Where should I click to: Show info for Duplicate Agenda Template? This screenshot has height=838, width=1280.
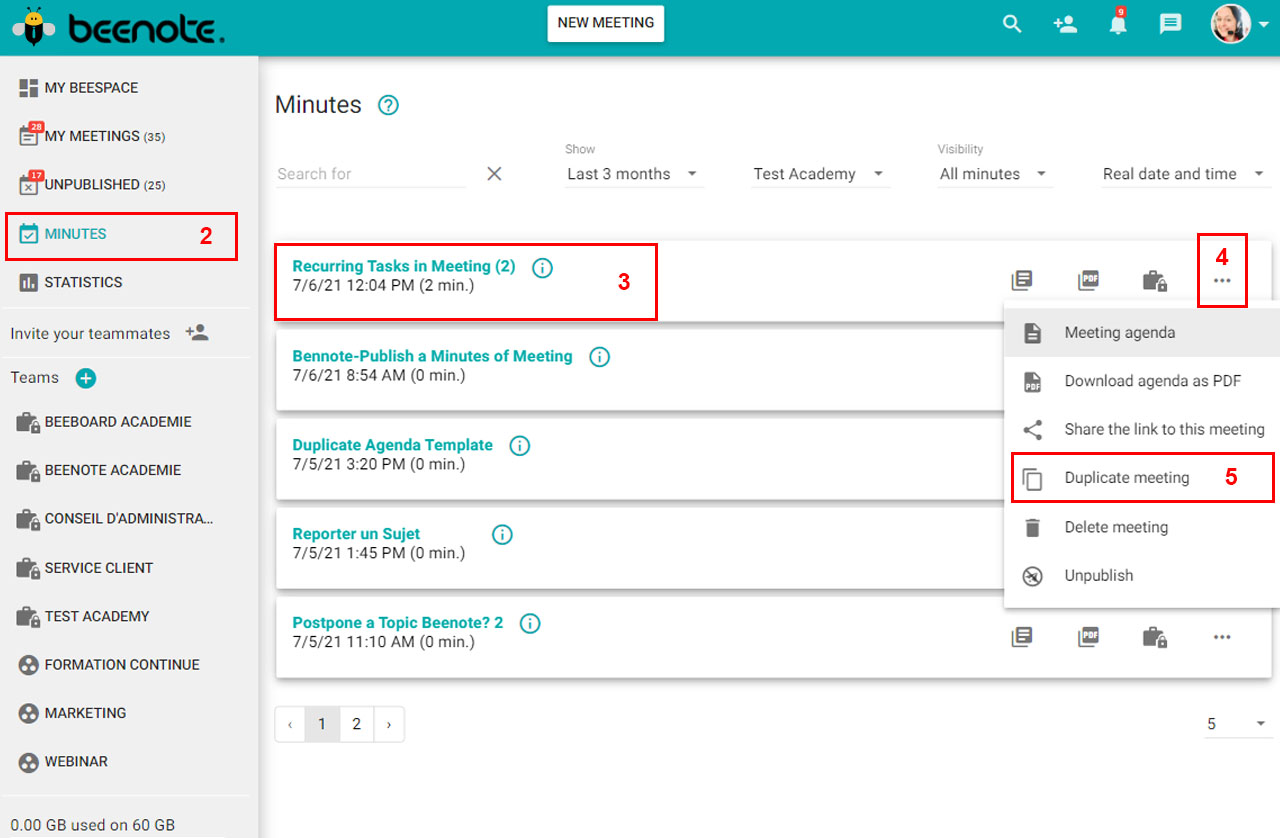520,446
